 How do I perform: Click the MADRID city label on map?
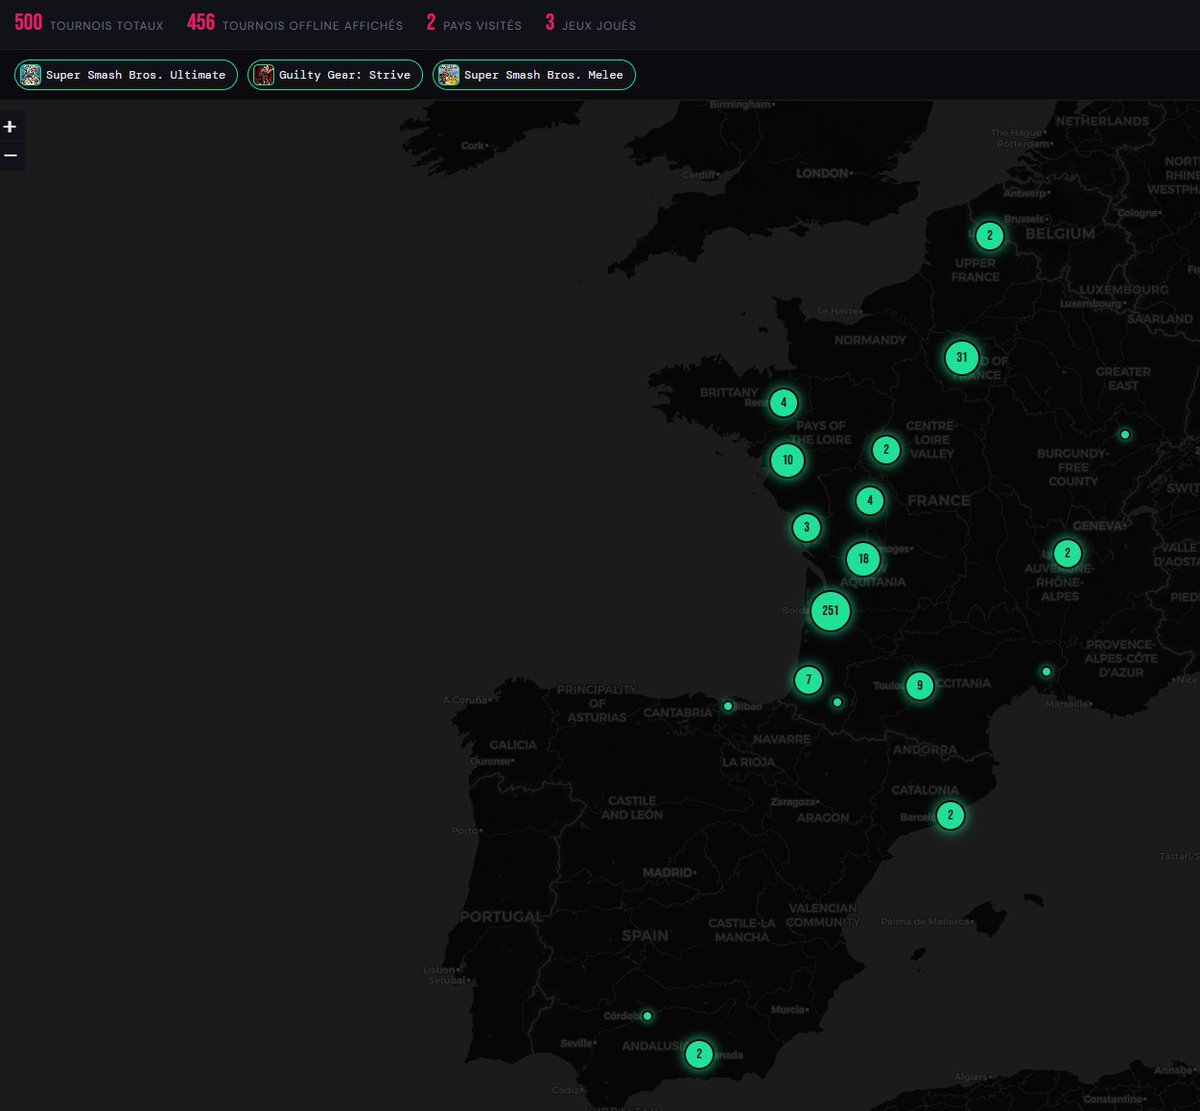pyautogui.click(x=667, y=873)
